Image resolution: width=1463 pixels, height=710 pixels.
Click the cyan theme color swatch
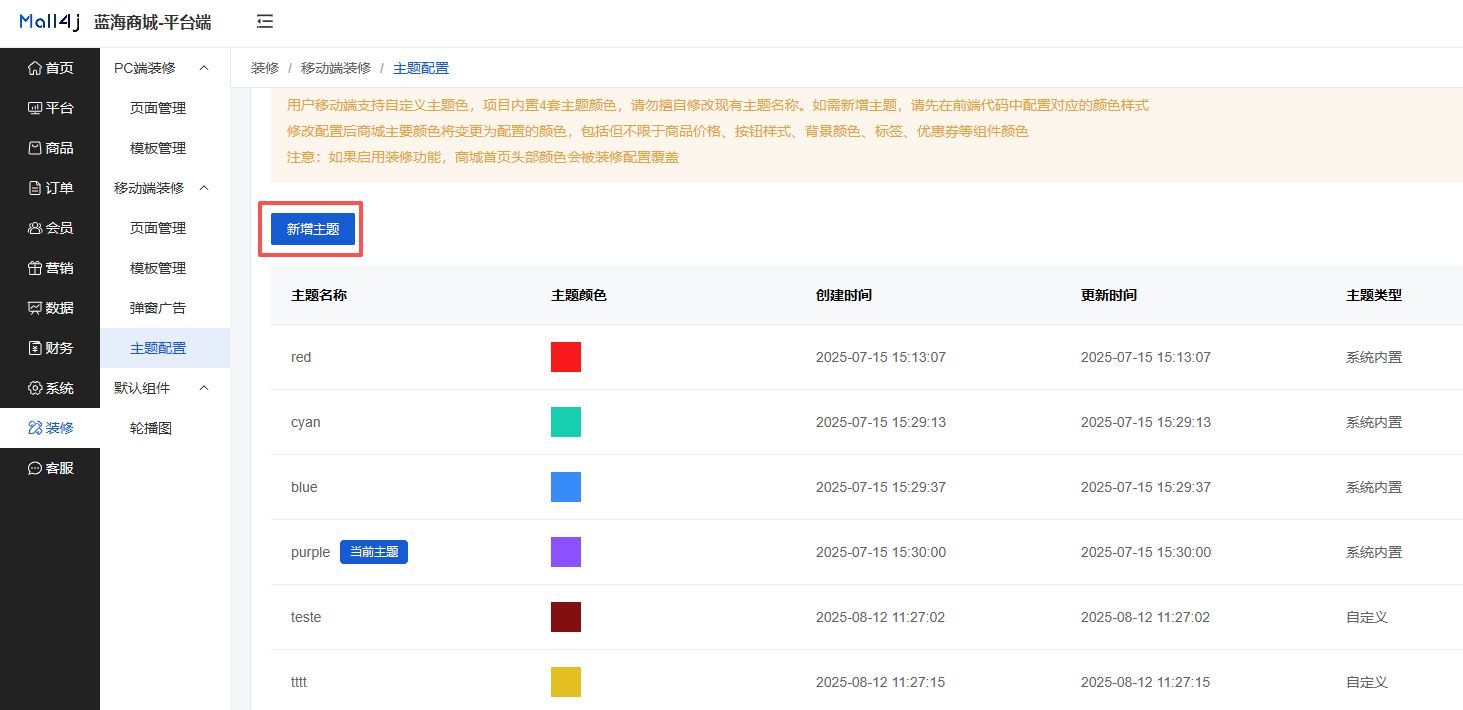(x=566, y=422)
